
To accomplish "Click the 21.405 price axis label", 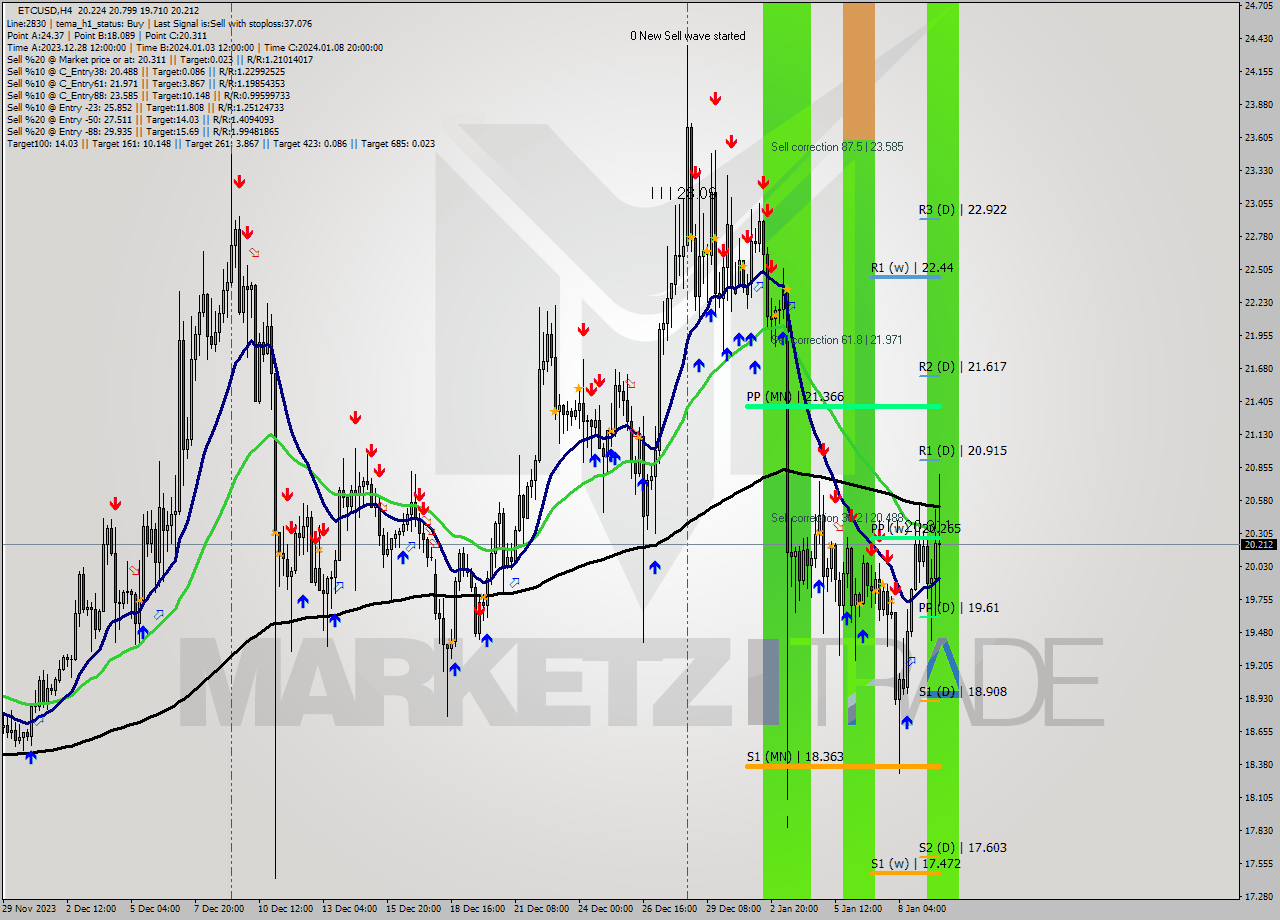I will point(1258,401).
